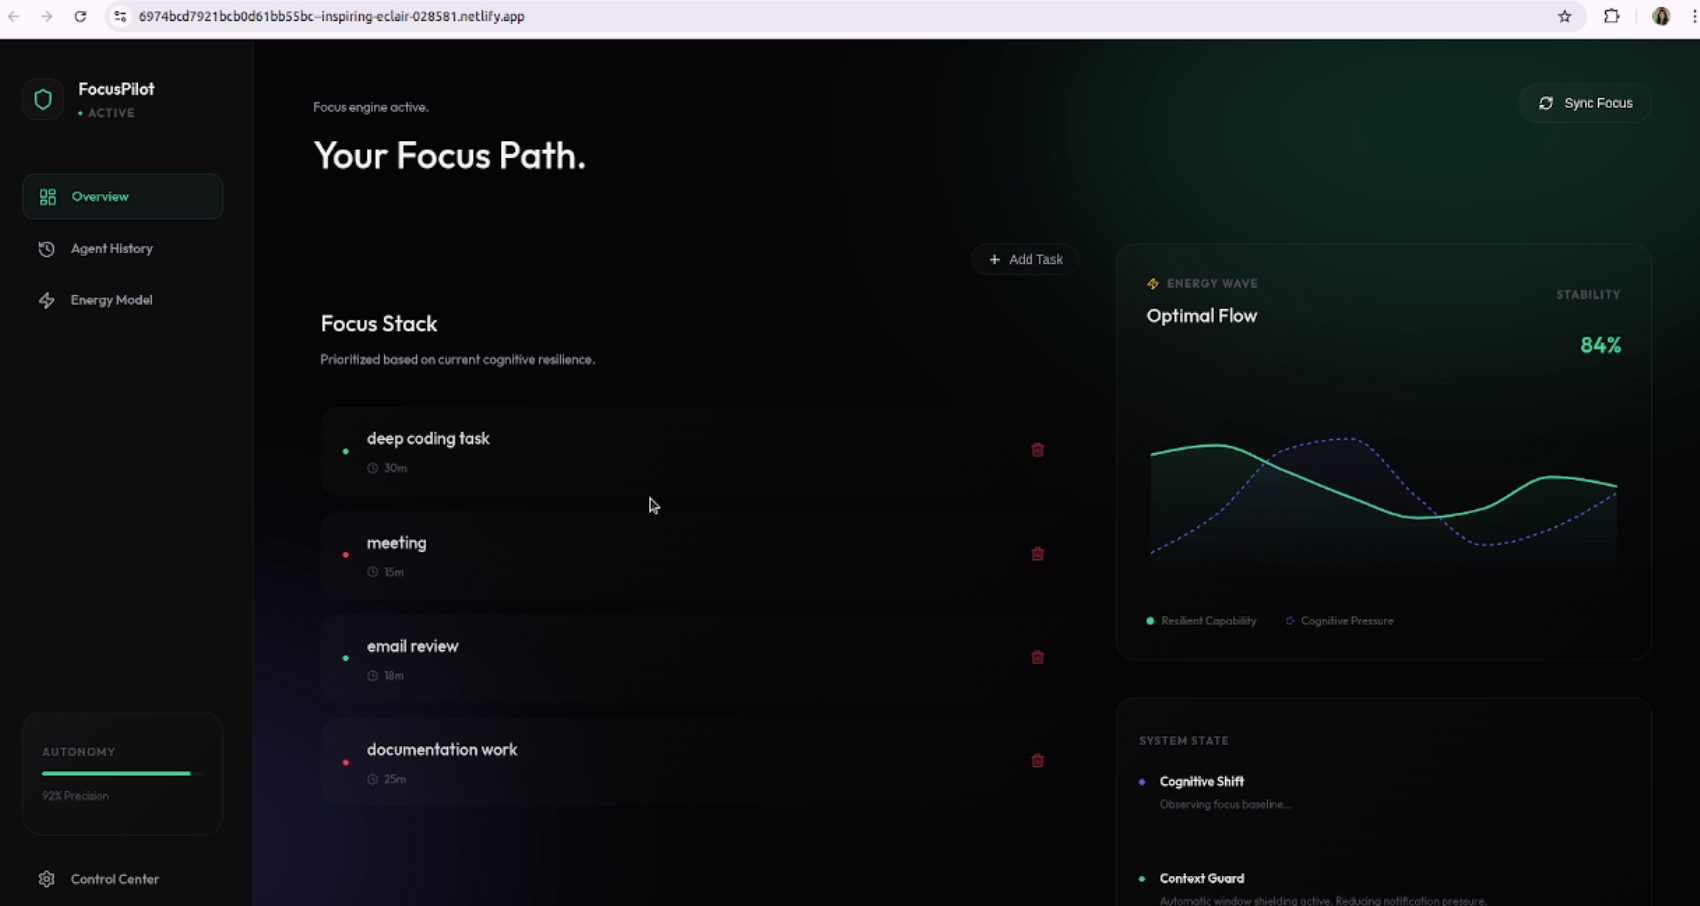Click the 92% Precision label
Screen dimensions: 1700x906
[x=75, y=796]
